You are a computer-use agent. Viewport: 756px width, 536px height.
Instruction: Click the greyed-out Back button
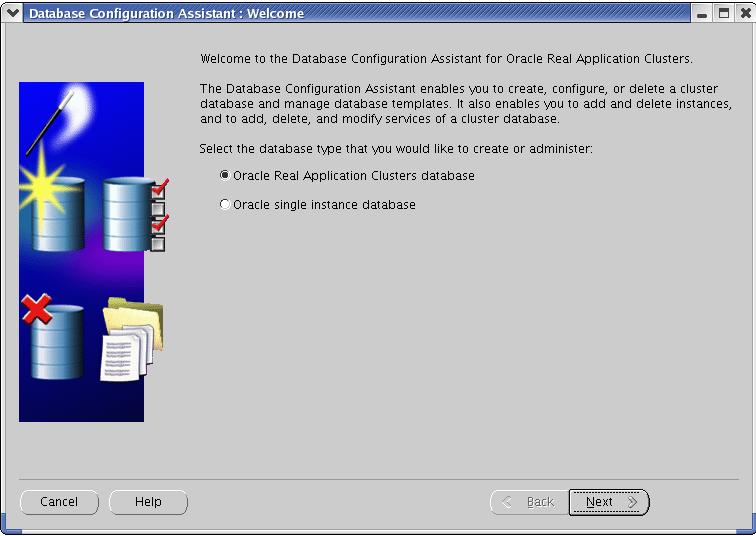[528, 502]
